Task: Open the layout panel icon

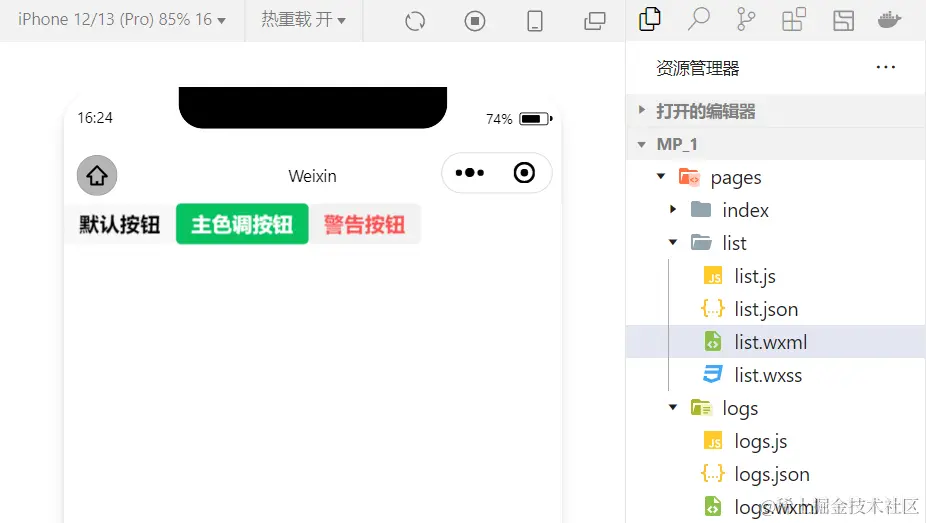Action: click(843, 21)
